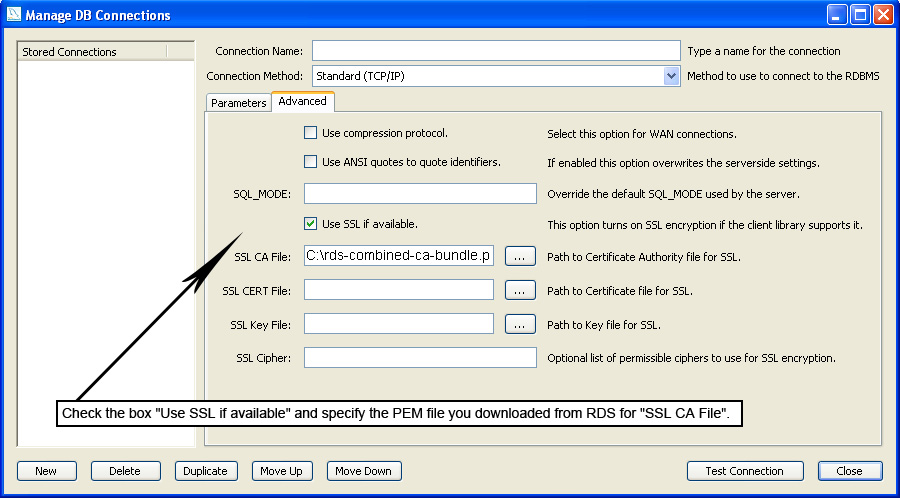Click the 'SSL Cipher:' label

(x=263, y=358)
